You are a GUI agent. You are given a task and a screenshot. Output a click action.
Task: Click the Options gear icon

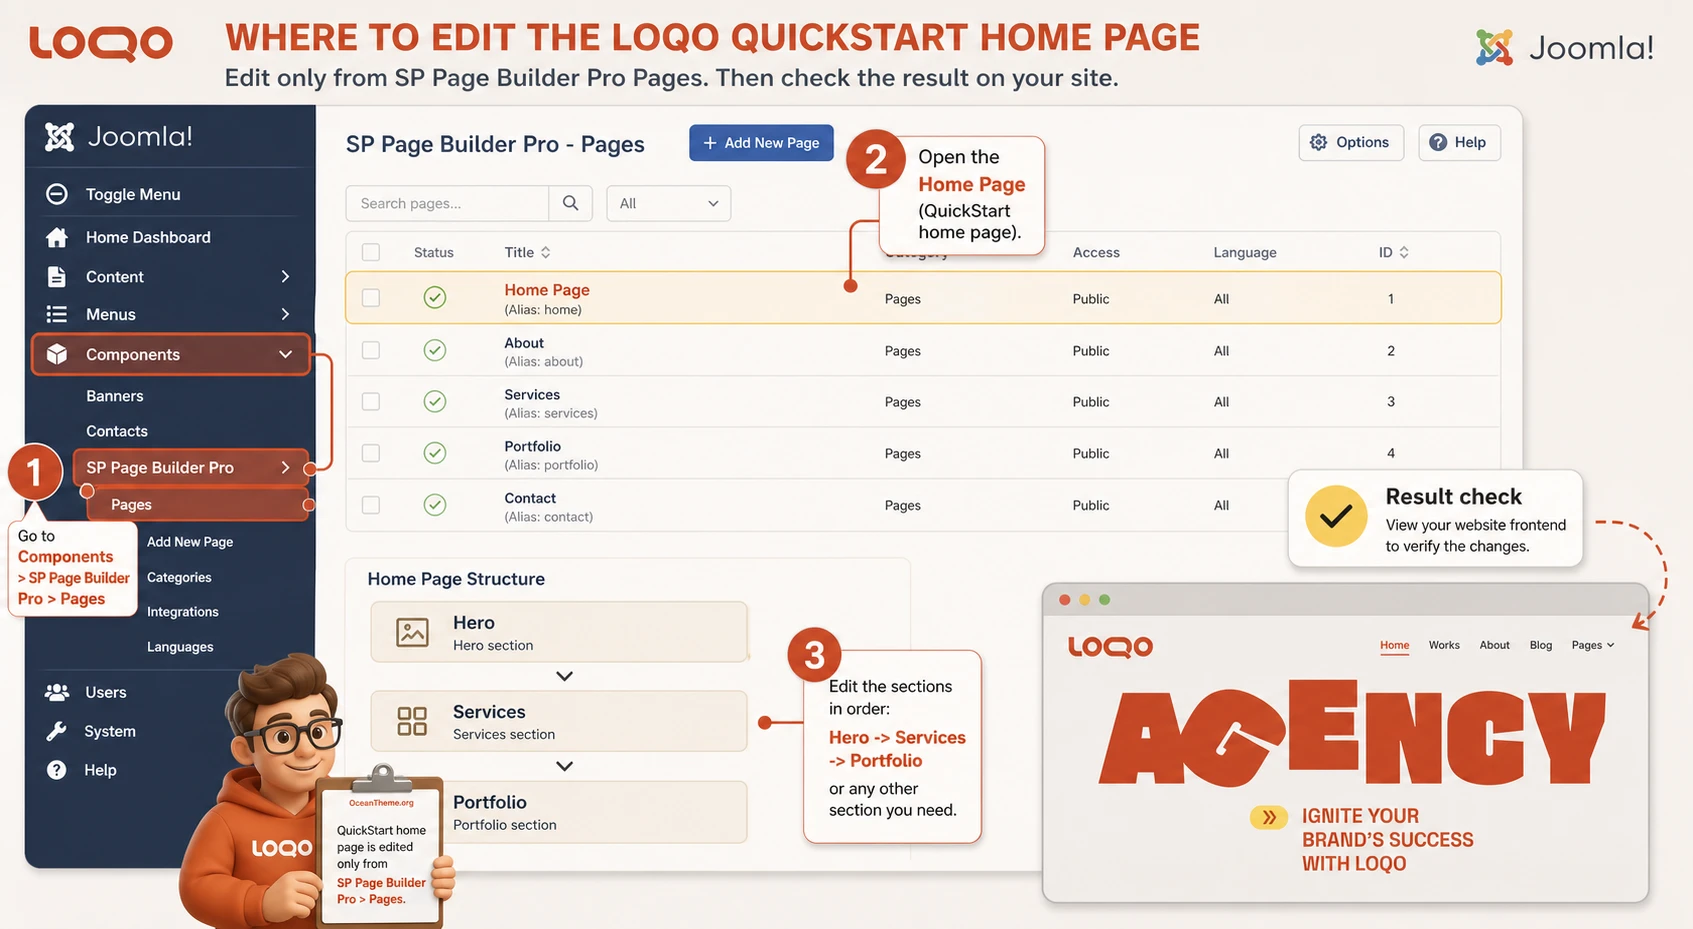coord(1319,142)
